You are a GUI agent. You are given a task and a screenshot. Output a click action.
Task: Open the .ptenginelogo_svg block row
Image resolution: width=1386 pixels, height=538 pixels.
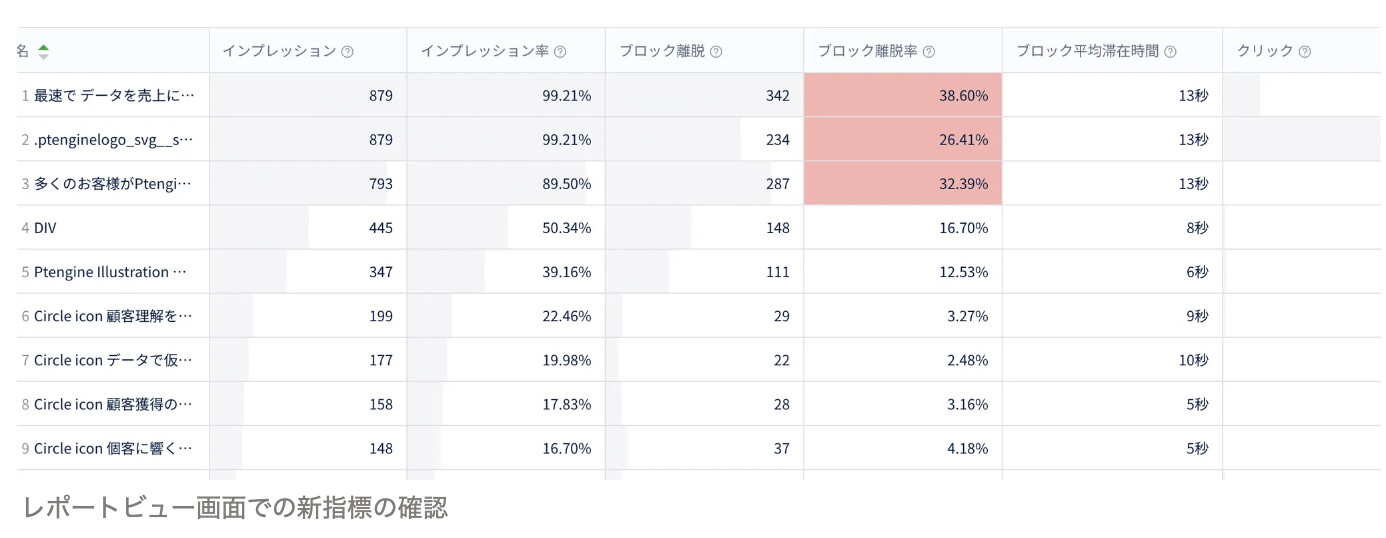[113, 140]
